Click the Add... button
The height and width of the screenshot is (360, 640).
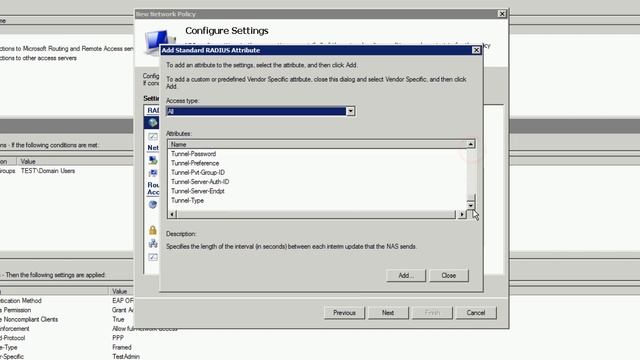pos(406,276)
